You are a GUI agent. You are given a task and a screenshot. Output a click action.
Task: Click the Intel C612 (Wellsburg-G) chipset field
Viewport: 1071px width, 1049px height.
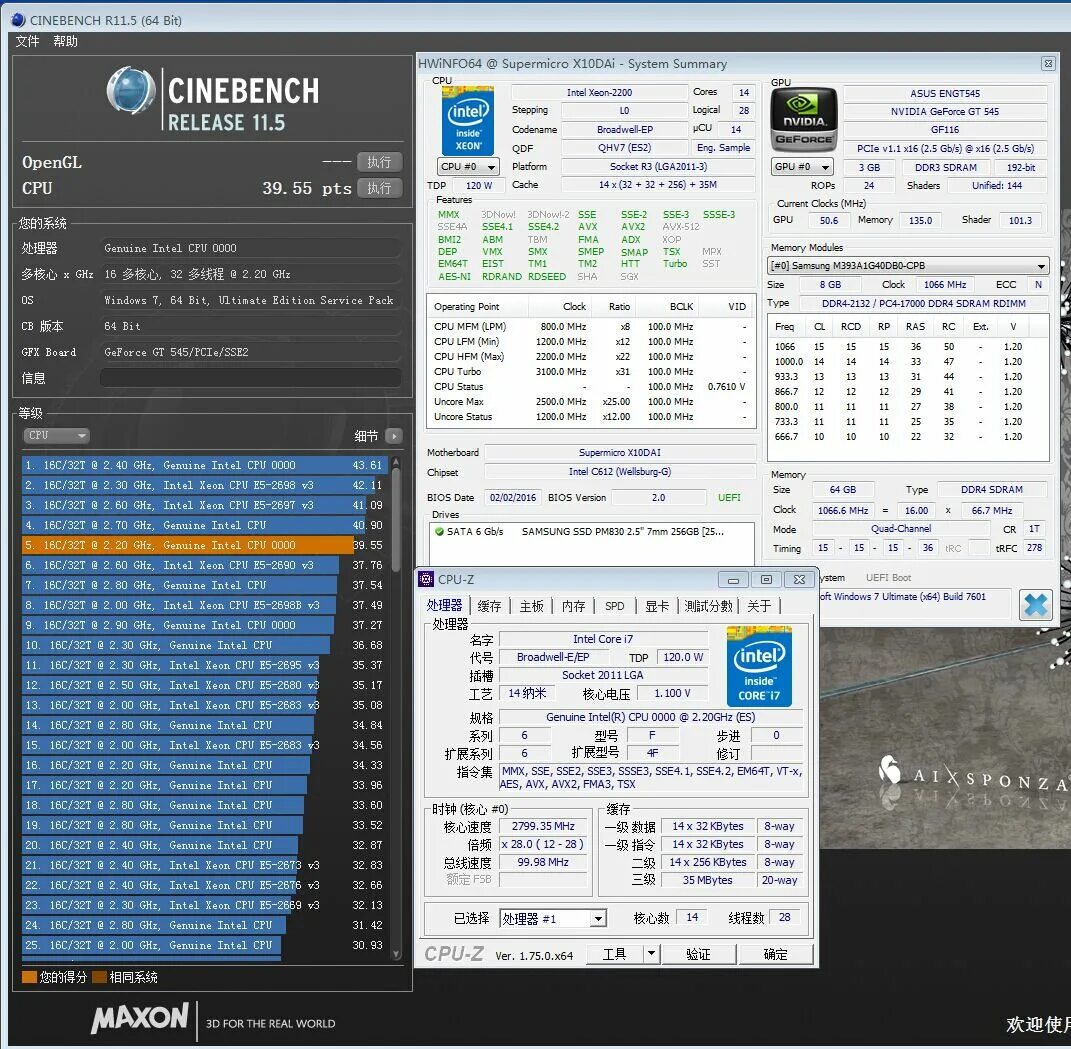pos(620,472)
